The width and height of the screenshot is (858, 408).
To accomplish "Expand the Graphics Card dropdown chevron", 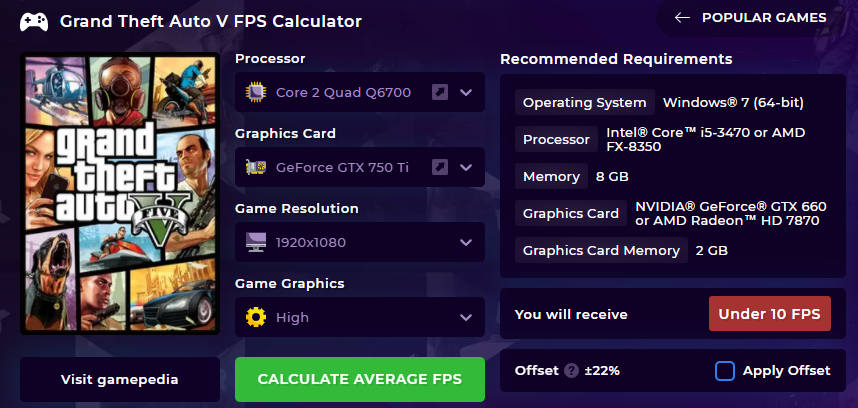I will (x=466, y=167).
